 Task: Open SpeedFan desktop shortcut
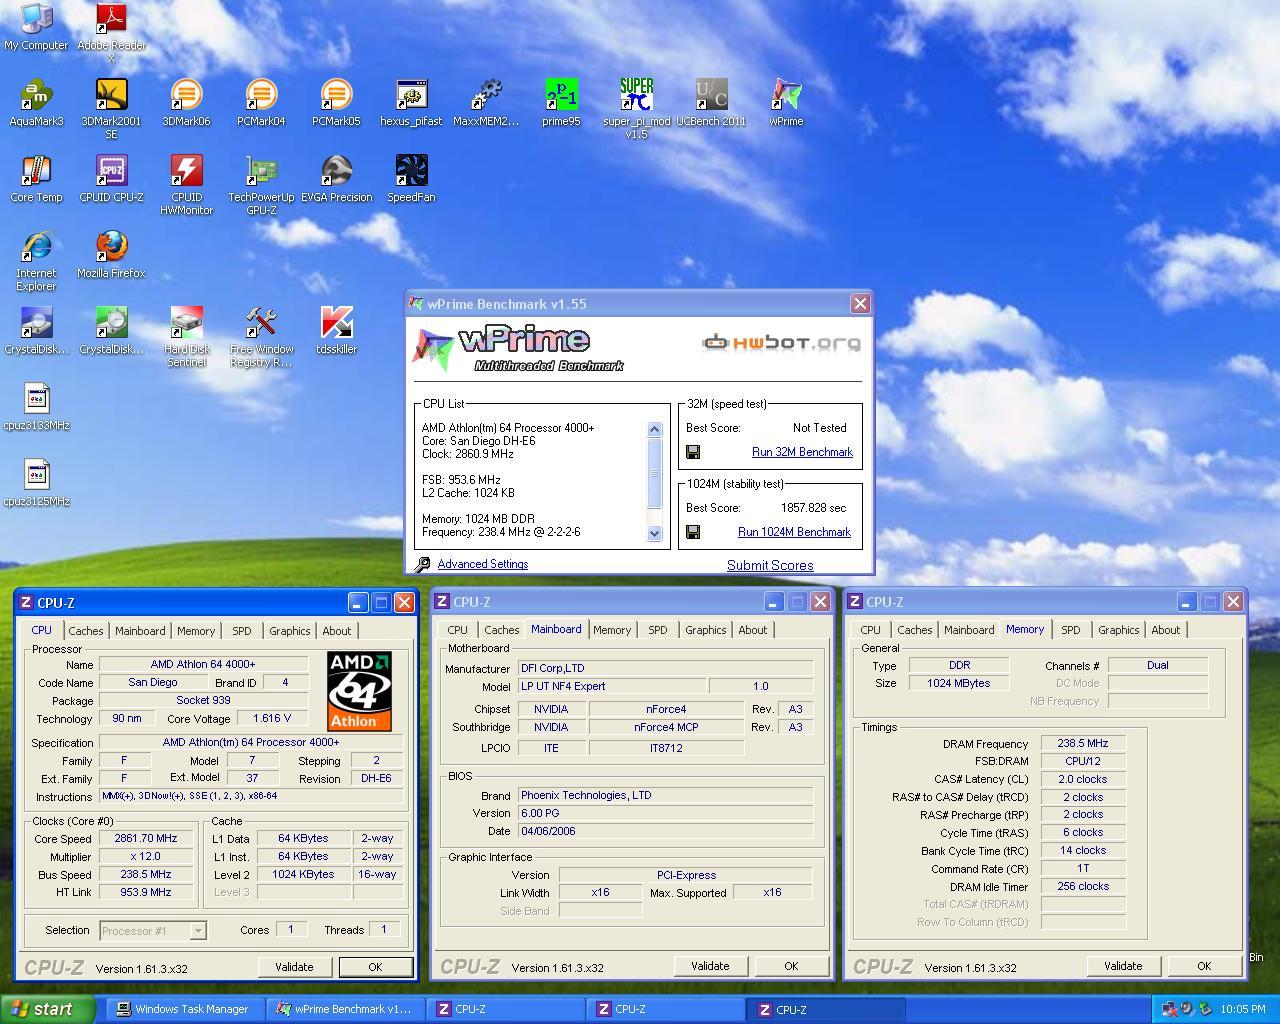pyautogui.click(x=411, y=177)
